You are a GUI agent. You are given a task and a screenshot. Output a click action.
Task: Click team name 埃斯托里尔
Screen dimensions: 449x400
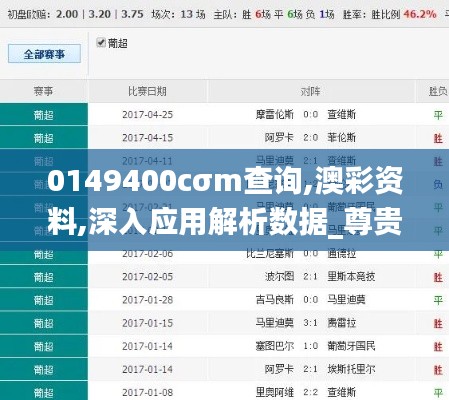point(351,369)
